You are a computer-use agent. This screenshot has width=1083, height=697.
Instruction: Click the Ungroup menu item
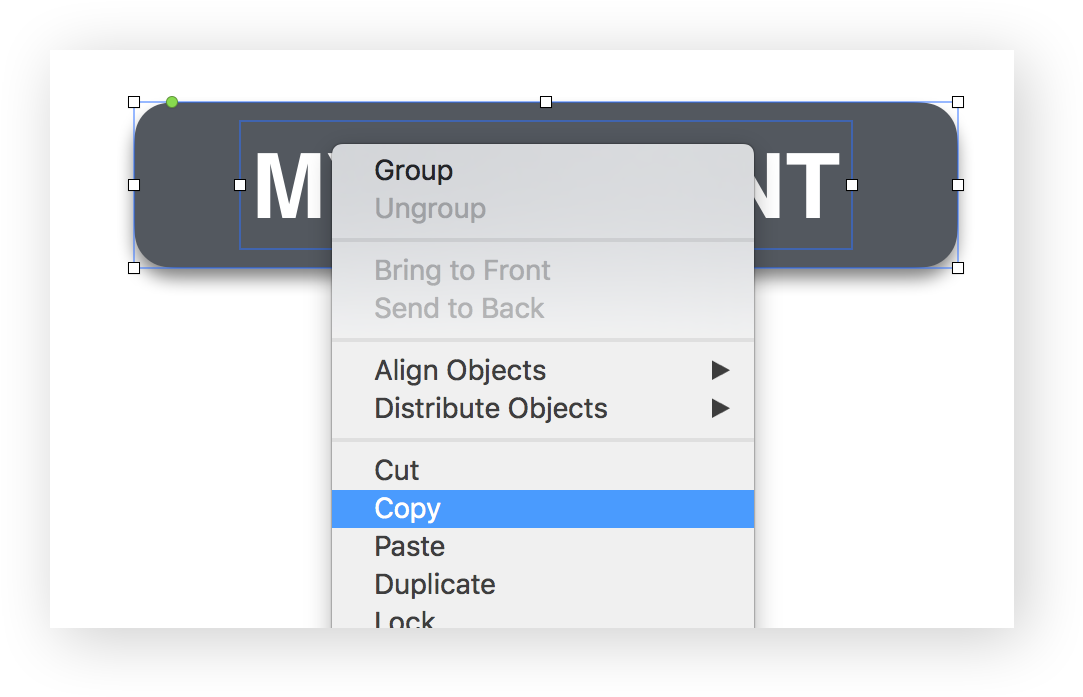429,209
